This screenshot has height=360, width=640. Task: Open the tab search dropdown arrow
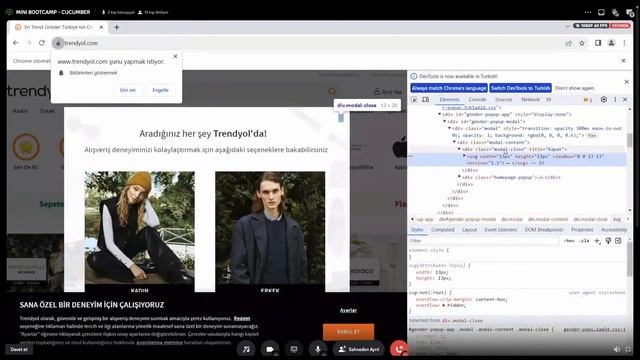[x=567, y=27]
